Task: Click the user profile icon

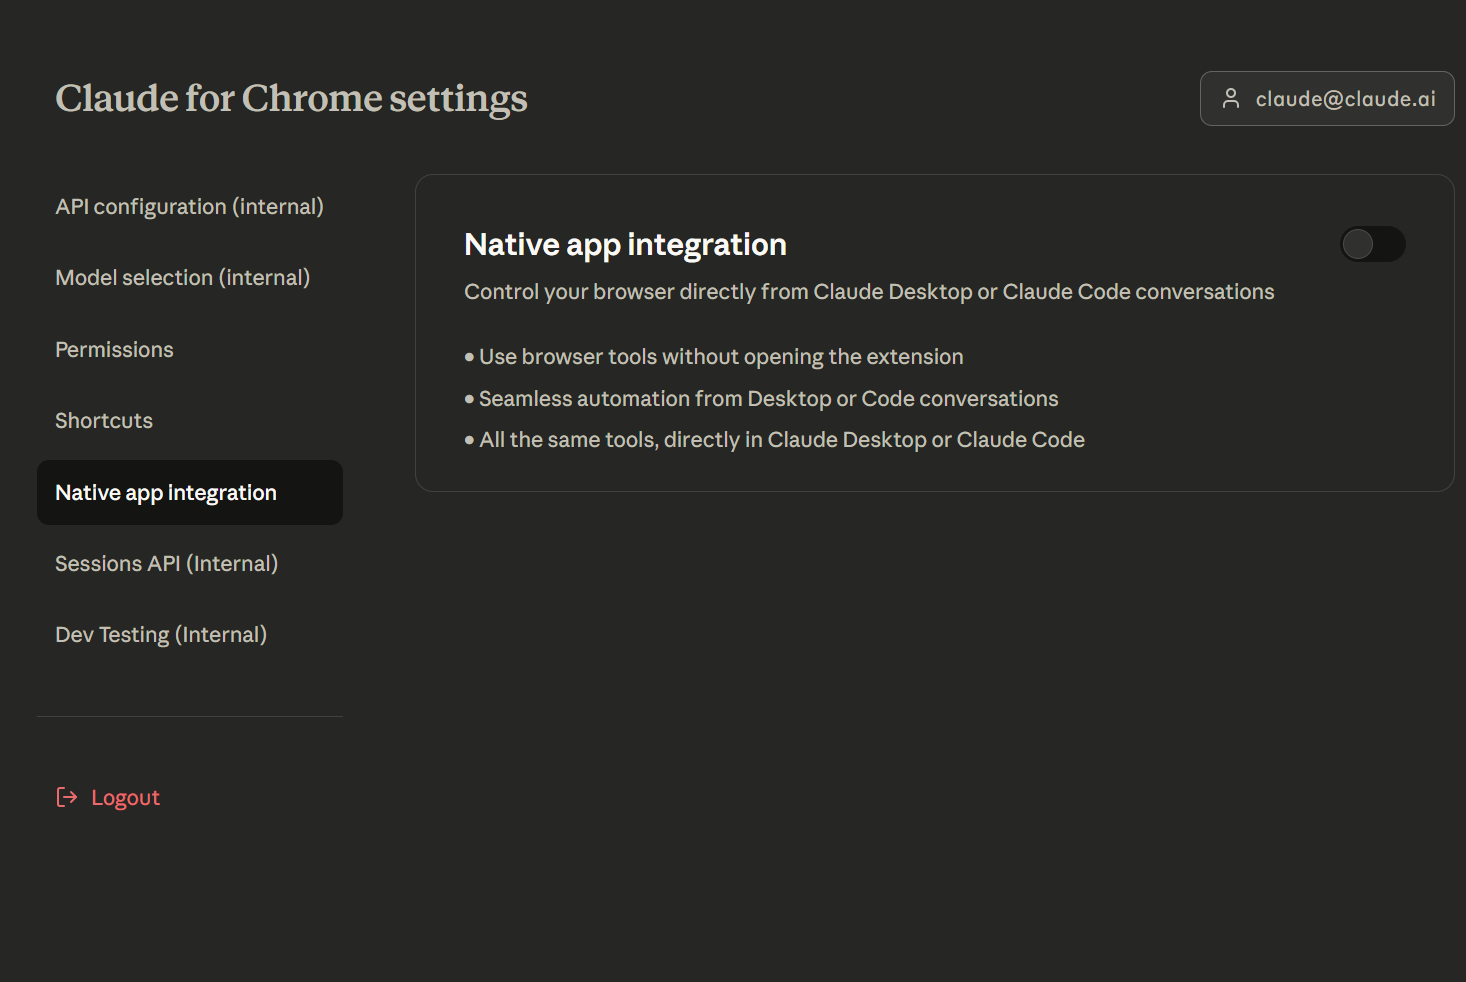Action: [x=1231, y=98]
